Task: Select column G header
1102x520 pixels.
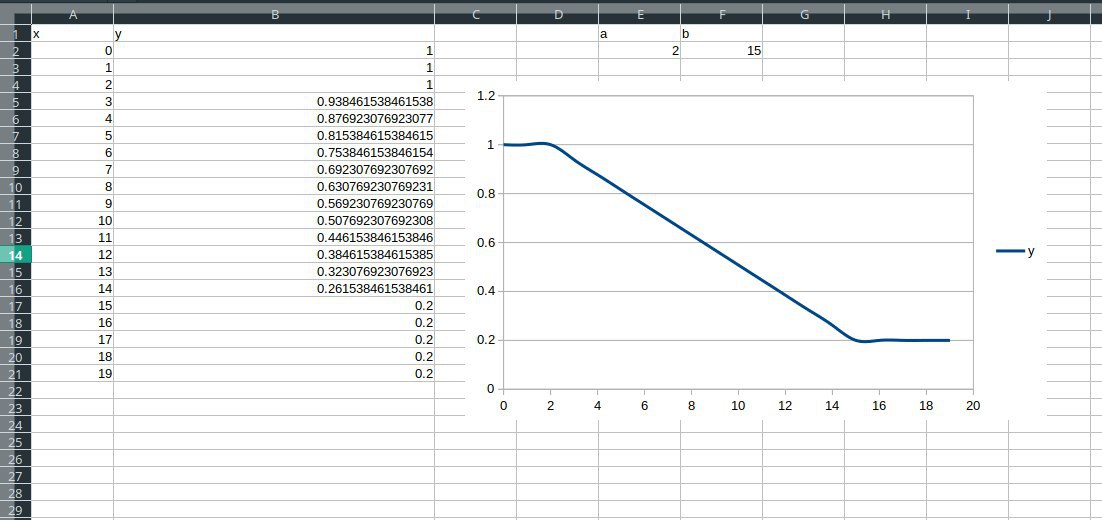Action: click(804, 14)
